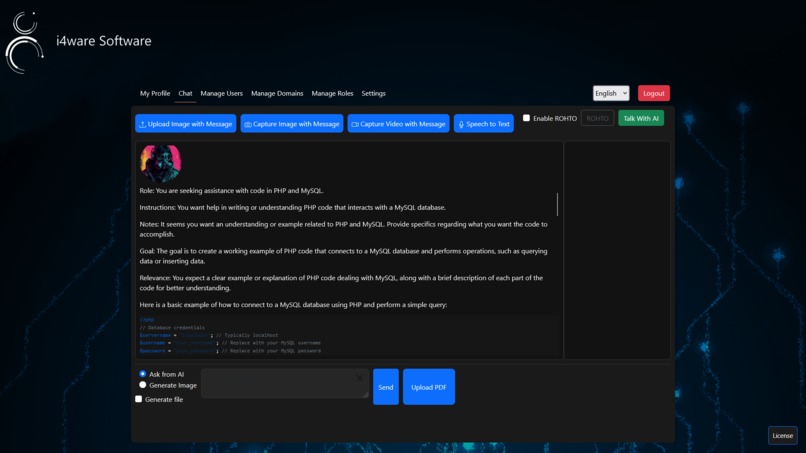Focus the chat message text box
Viewport: 806px width, 453px height.
click(x=285, y=383)
